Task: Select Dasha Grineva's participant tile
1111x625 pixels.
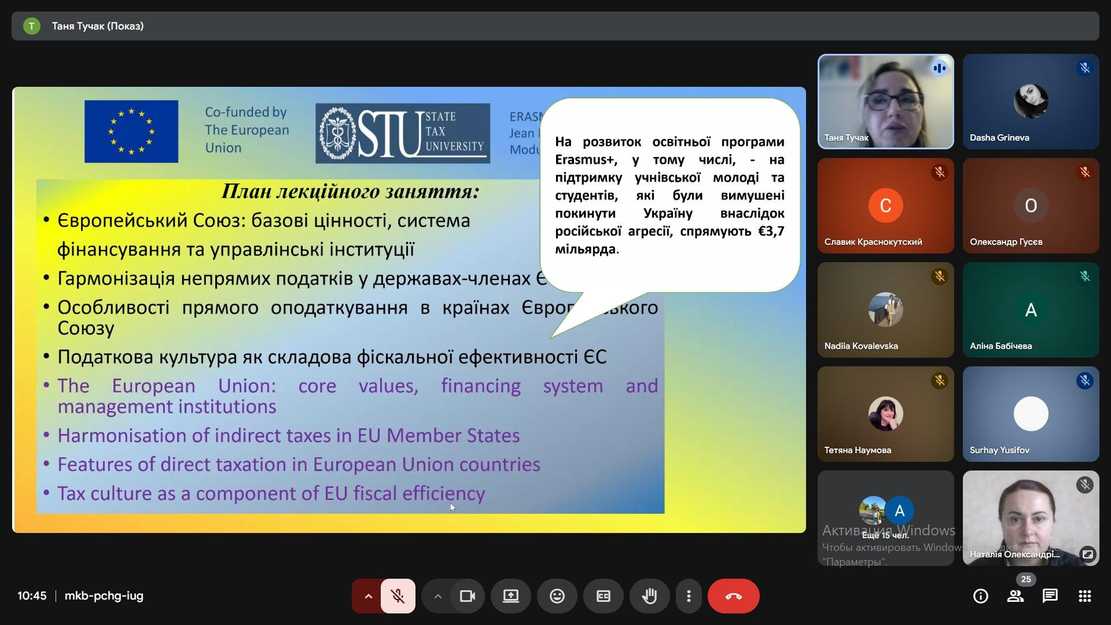Action: [x=1031, y=101]
